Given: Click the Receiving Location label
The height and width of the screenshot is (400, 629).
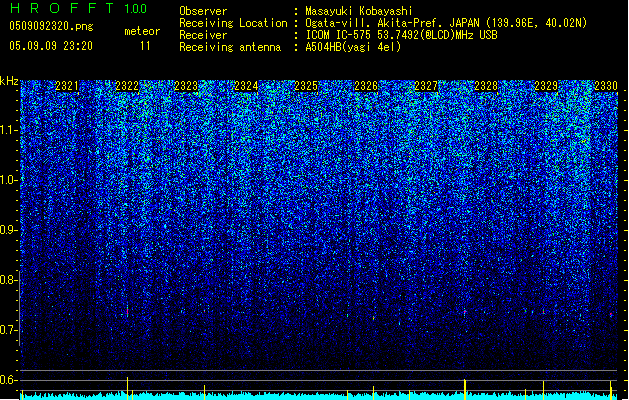Looking at the screenshot, I should click(x=233, y=23).
